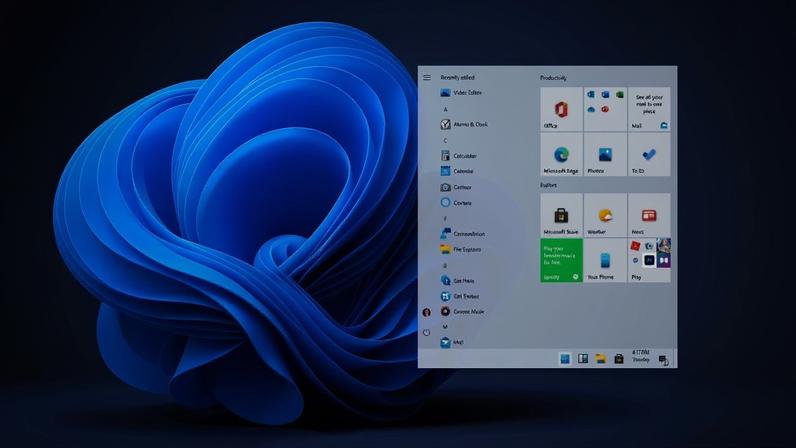
Task: Open the News tile
Action: pyautogui.click(x=649, y=215)
